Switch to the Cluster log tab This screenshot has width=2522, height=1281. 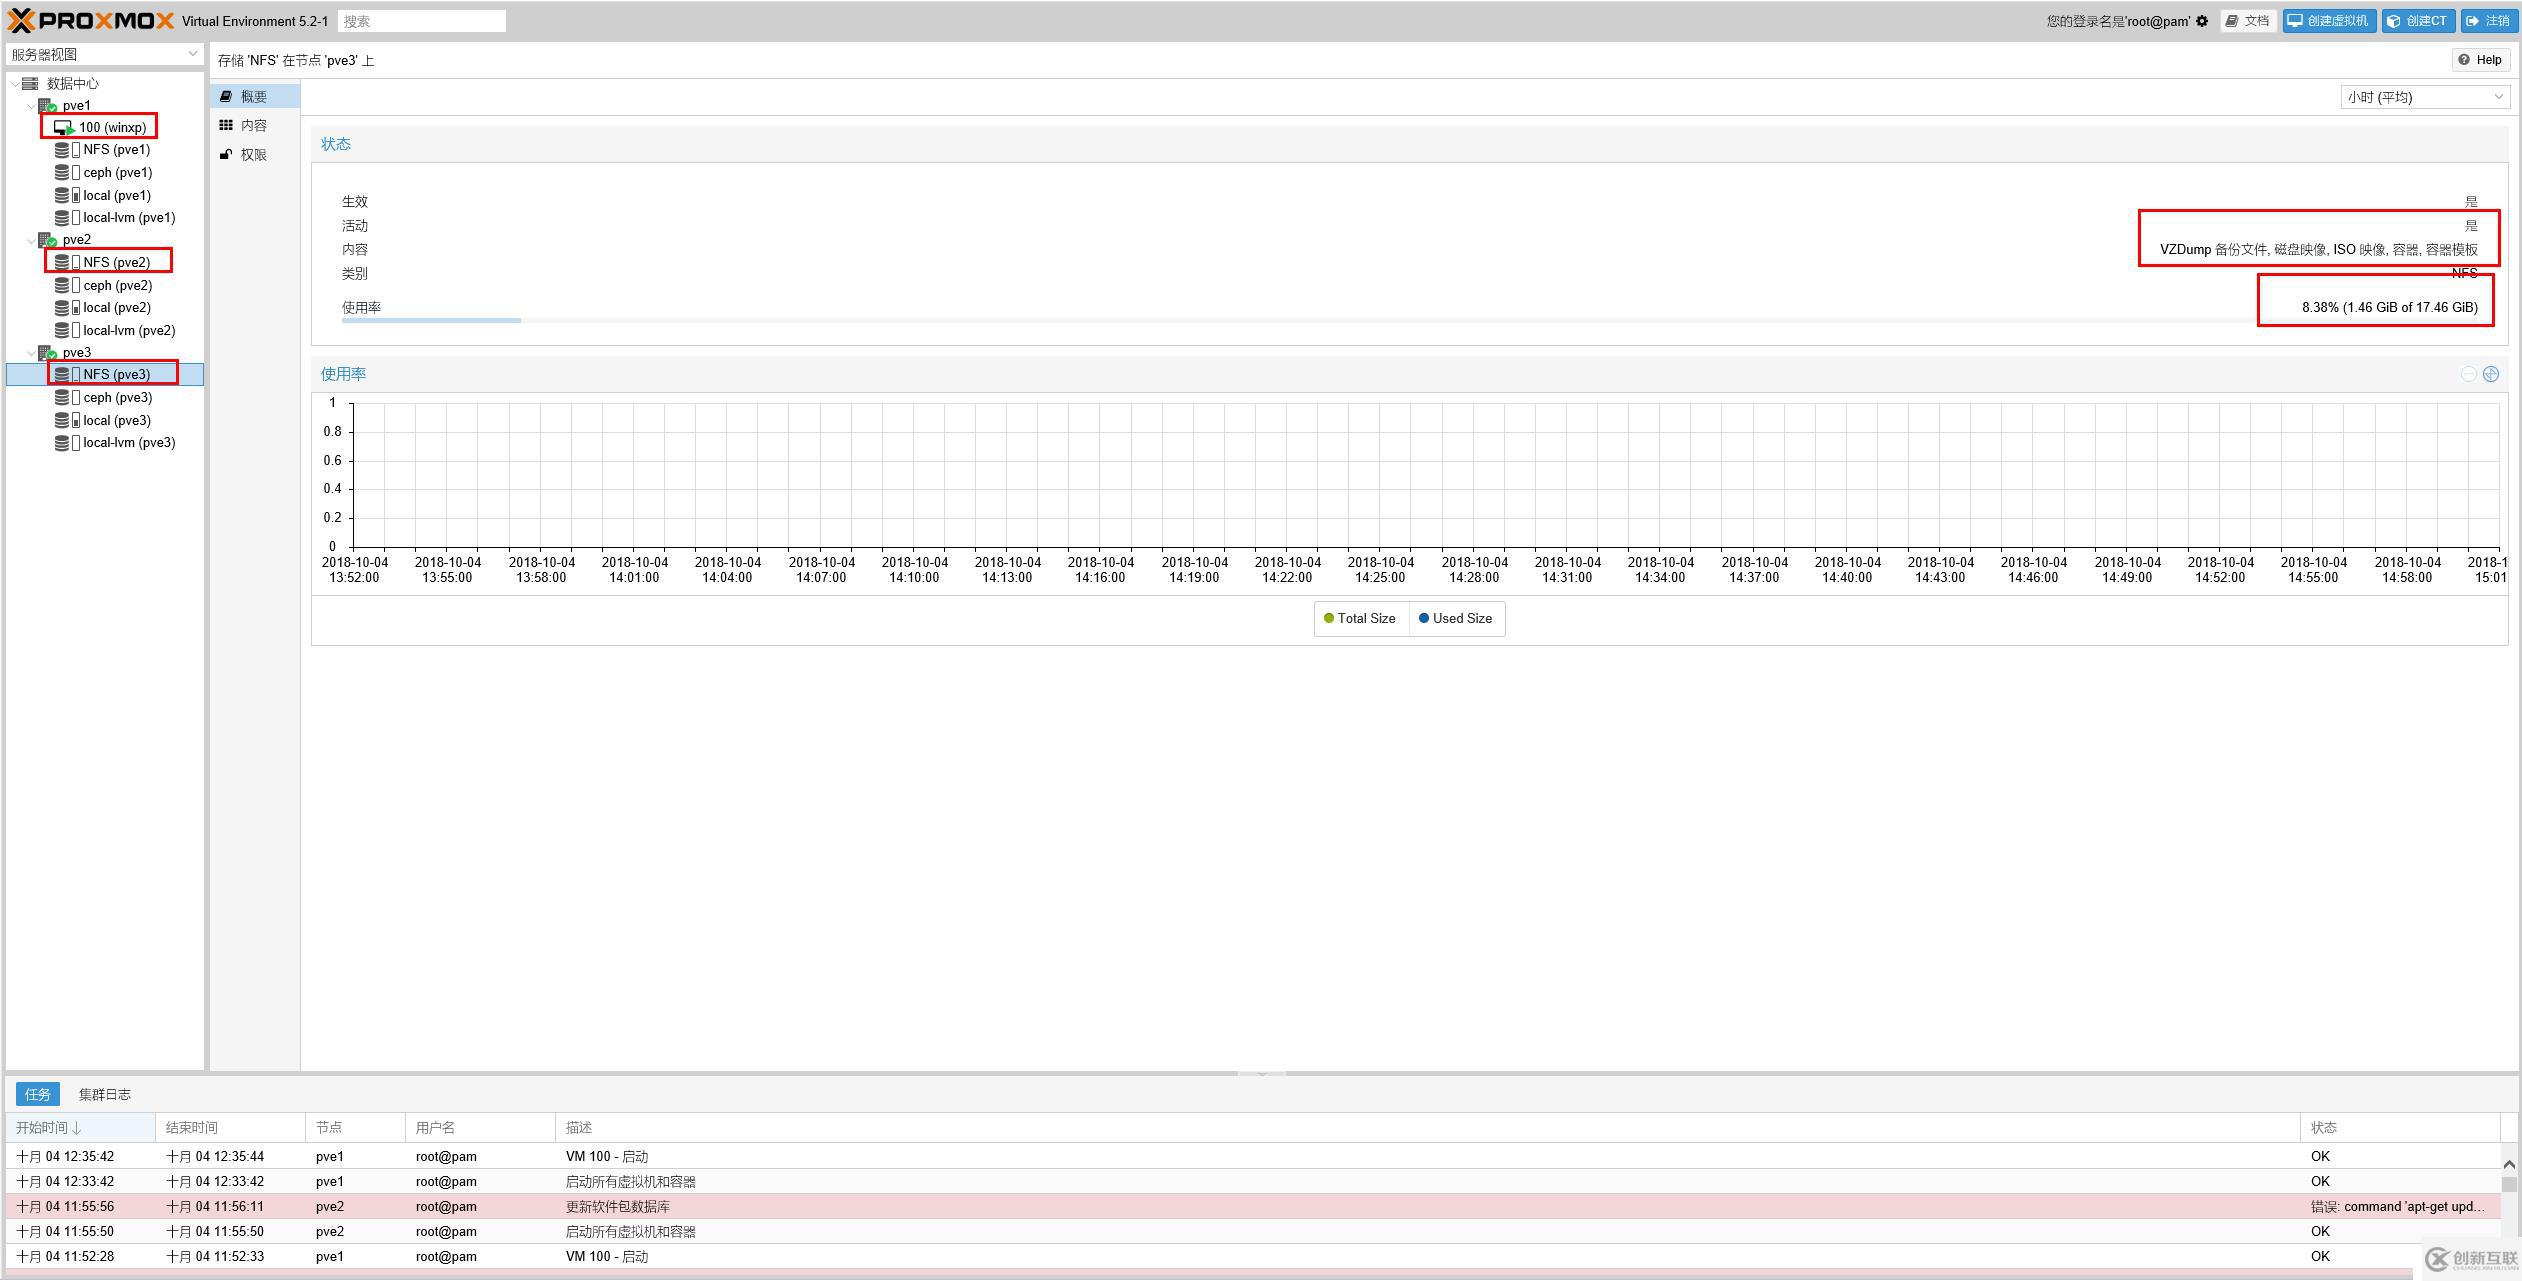tap(104, 1094)
